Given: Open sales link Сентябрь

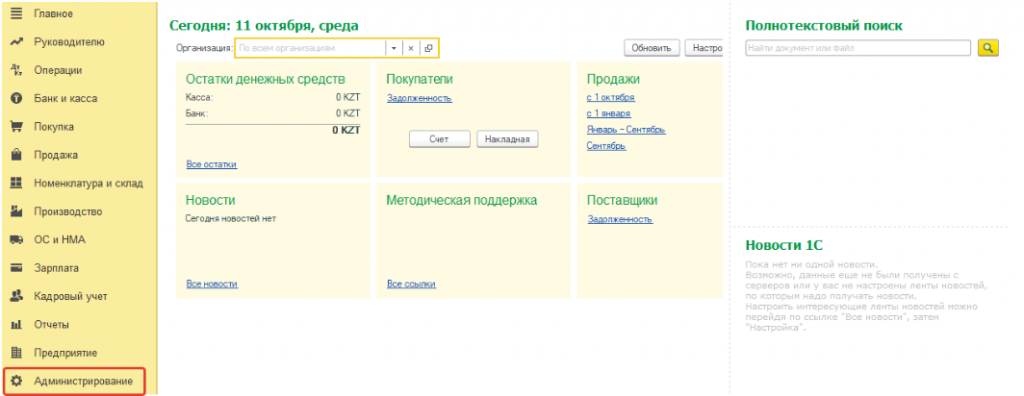Looking at the screenshot, I should coord(606,146).
